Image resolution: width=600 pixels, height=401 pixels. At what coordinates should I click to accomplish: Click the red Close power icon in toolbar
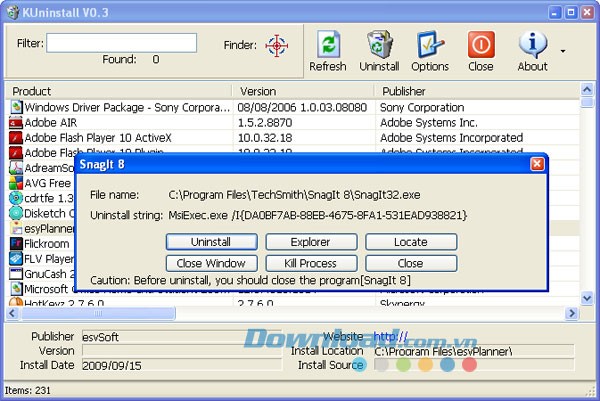coord(481,45)
